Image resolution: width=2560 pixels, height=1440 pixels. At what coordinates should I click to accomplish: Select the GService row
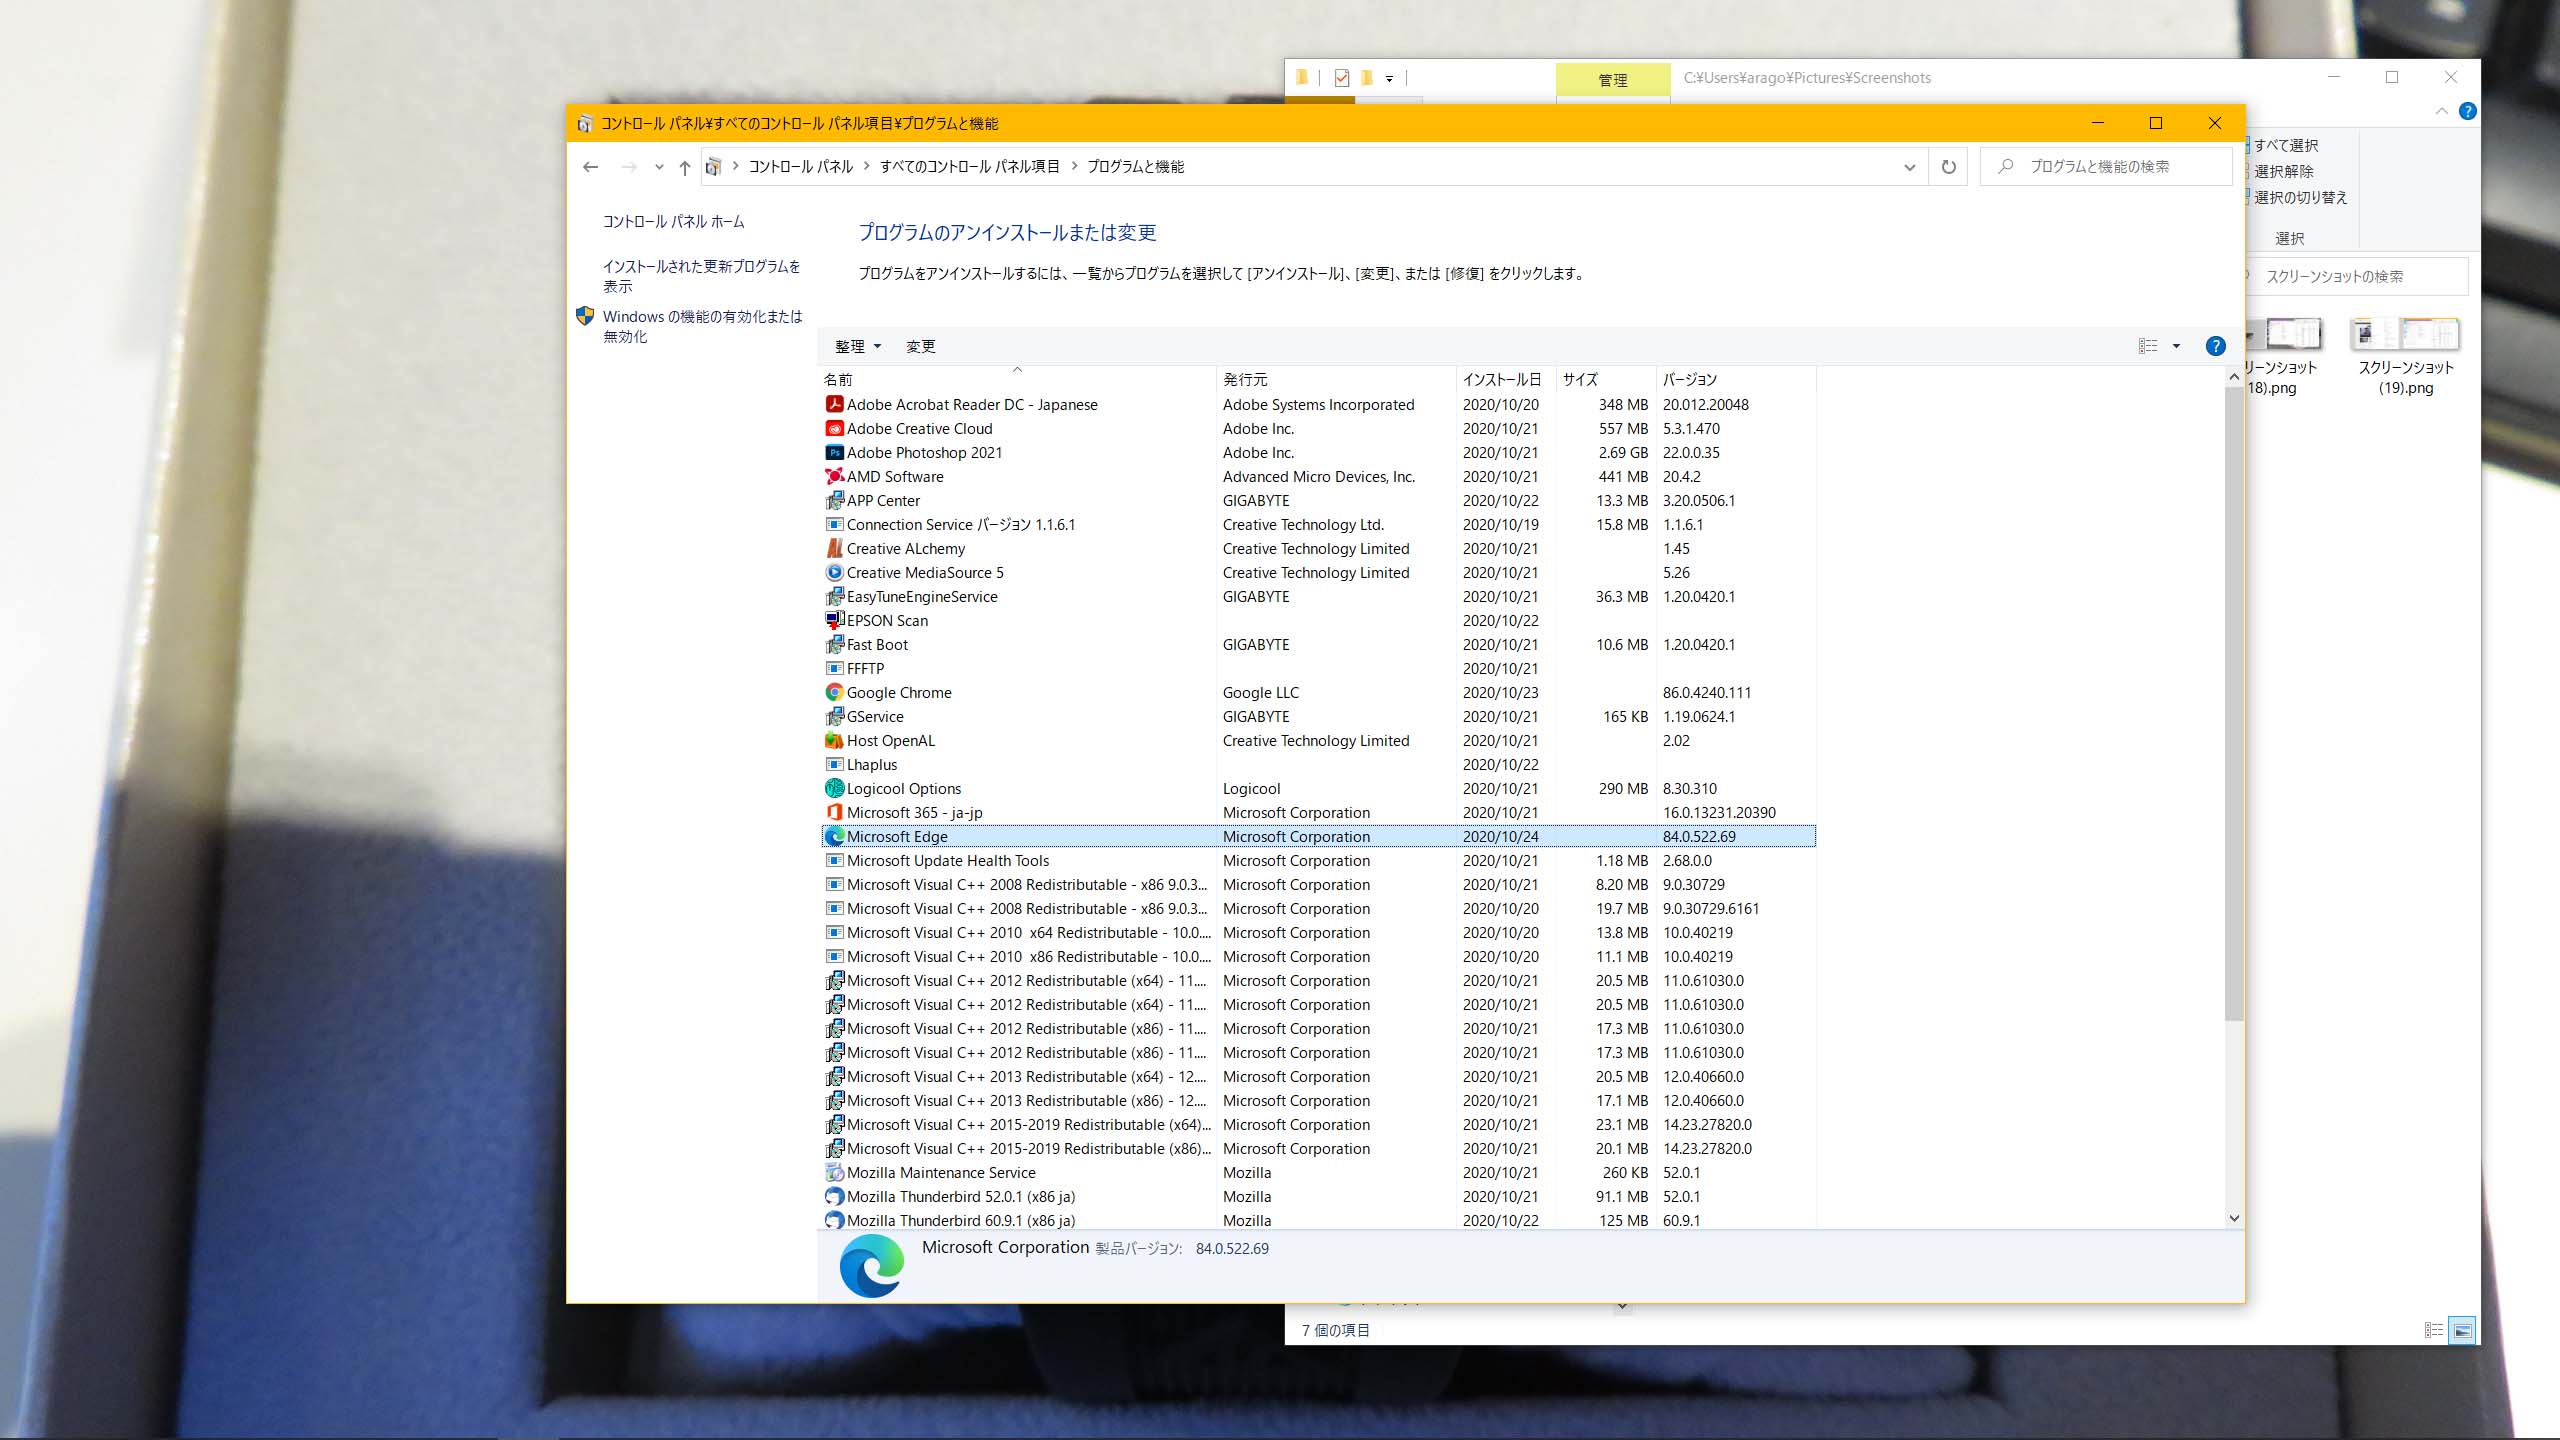1318,716
